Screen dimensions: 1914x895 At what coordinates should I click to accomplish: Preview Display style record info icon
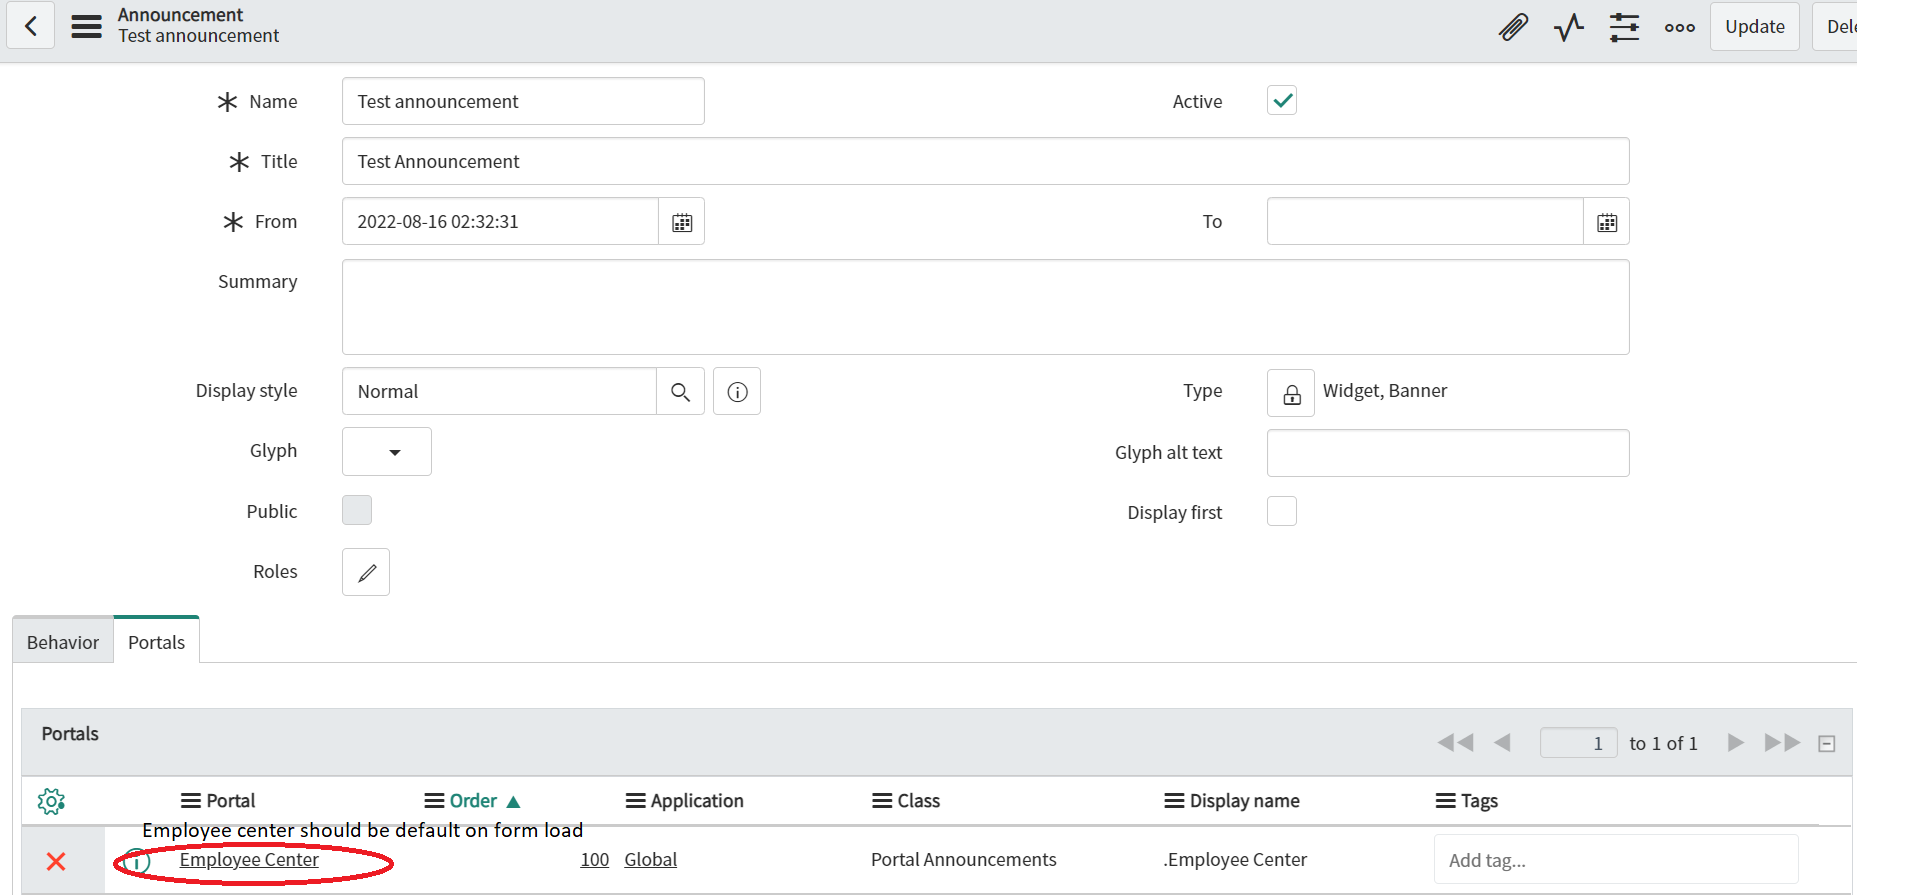[737, 392]
